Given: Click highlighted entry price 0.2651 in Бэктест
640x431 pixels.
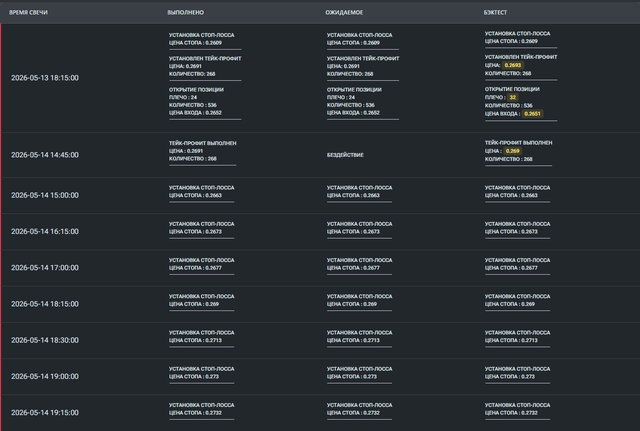Looking at the screenshot, I should tap(532, 114).
